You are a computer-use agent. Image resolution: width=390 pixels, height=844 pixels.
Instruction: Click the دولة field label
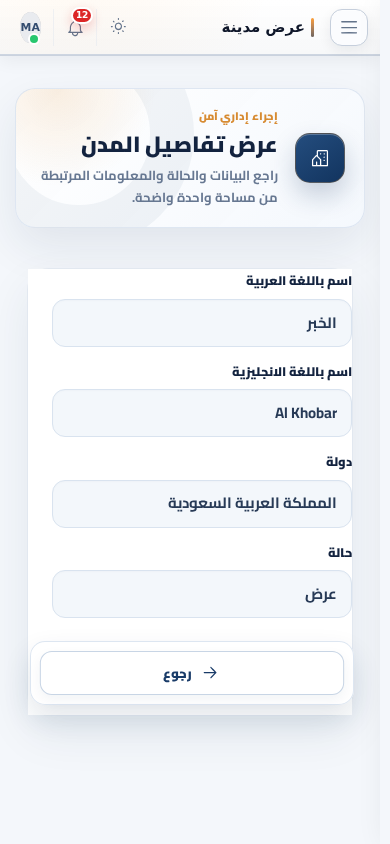(x=339, y=462)
